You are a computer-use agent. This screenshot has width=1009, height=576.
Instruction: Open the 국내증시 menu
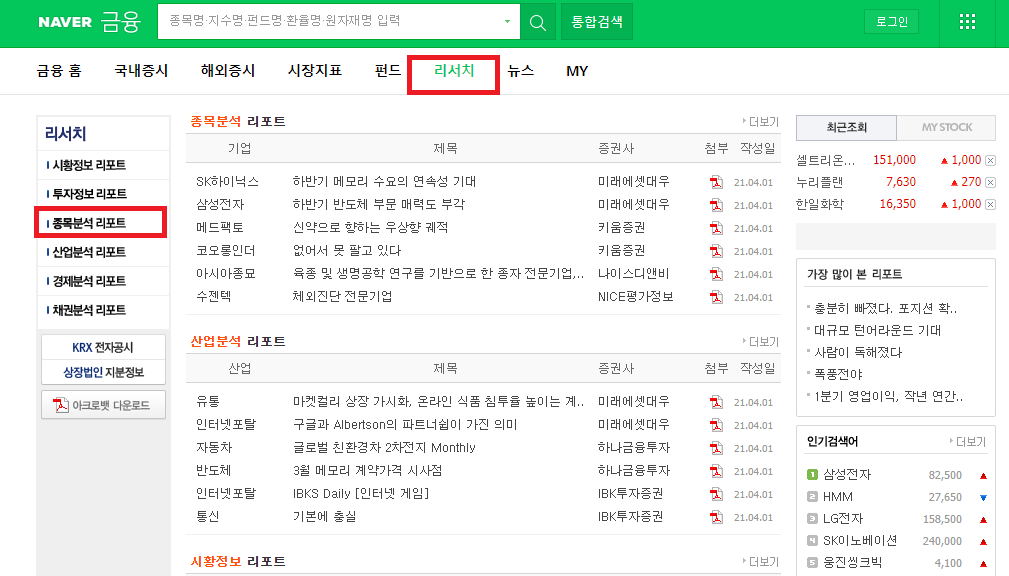tap(141, 71)
